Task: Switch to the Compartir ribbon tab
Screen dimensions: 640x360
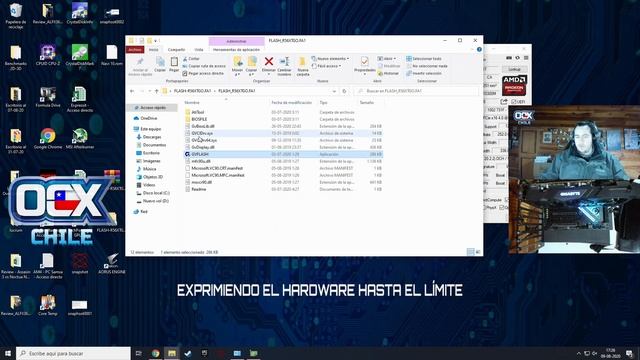Action: [x=176, y=50]
